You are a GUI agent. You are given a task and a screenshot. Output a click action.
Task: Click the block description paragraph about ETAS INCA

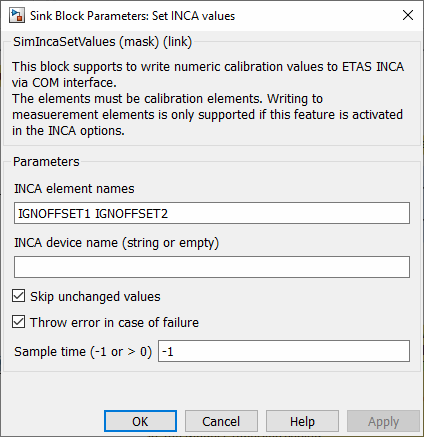pyautogui.click(x=208, y=99)
